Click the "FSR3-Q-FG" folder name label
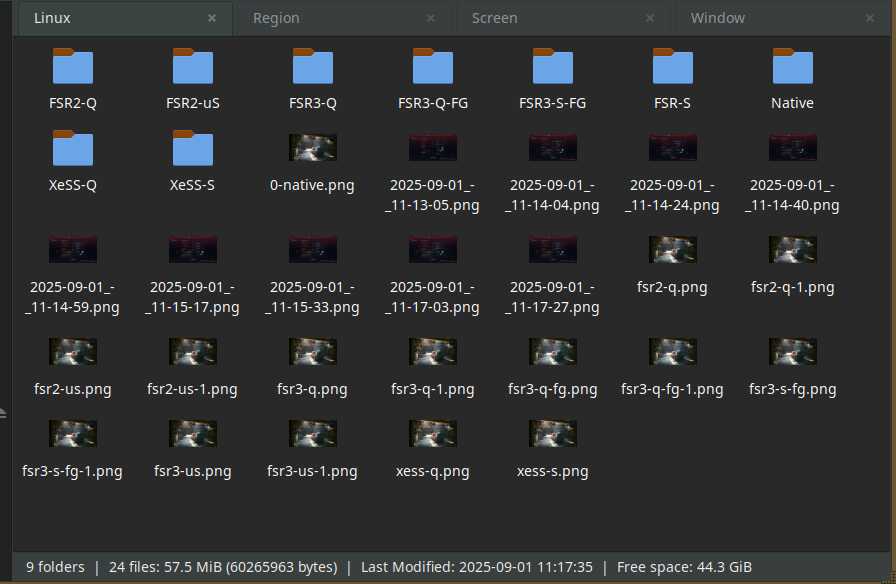The image size is (896, 584). coord(433,103)
